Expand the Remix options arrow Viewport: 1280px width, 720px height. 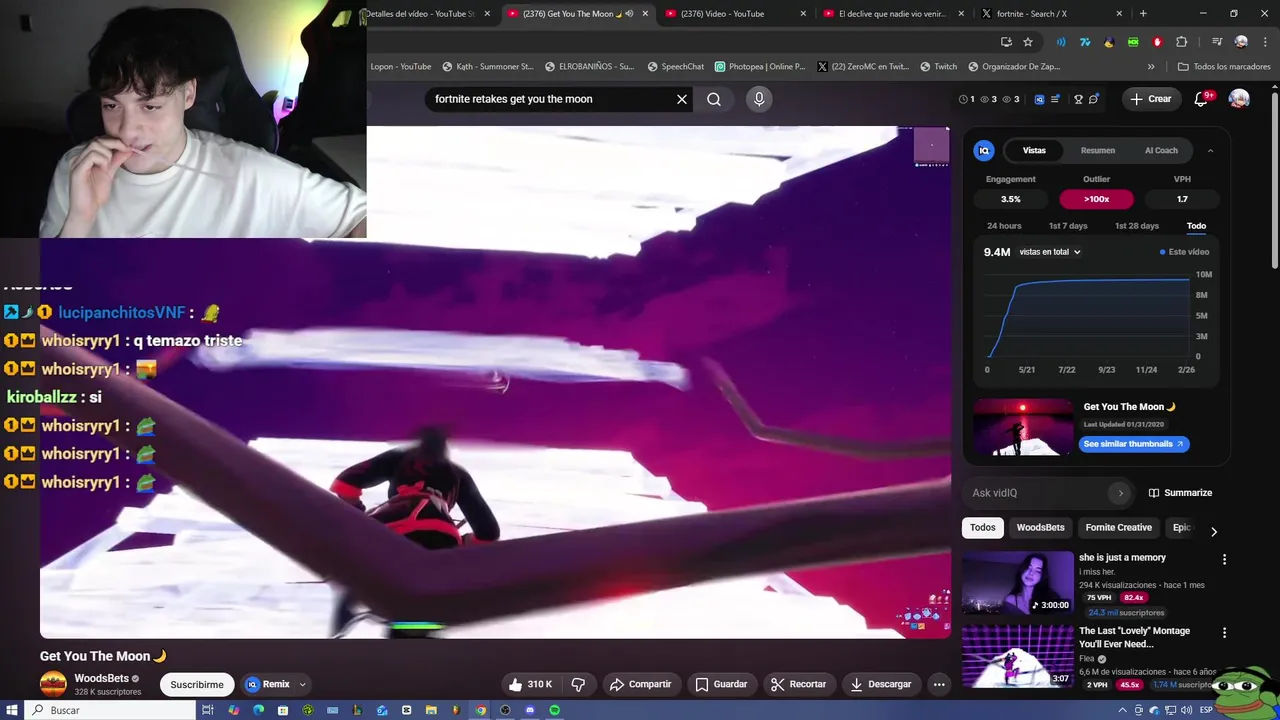(302, 685)
